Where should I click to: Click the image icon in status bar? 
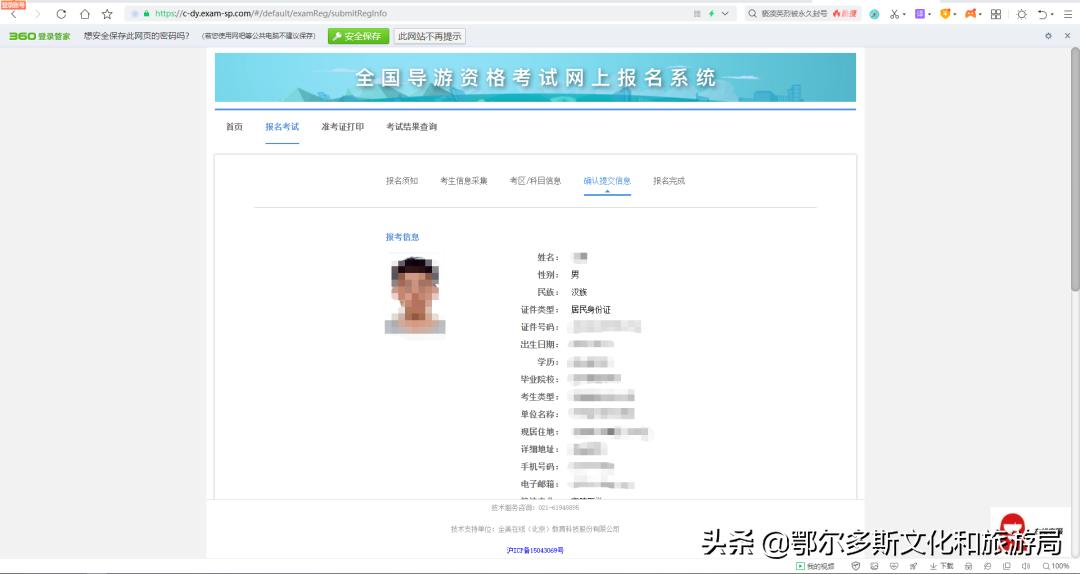click(x=875, y=566)
